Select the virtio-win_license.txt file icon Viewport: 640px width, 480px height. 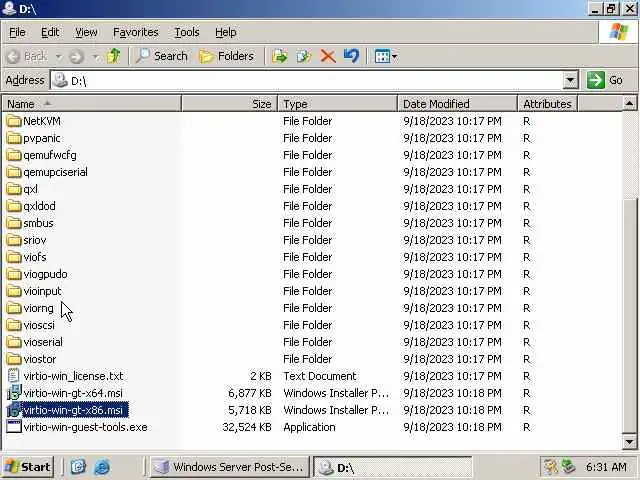14,376
